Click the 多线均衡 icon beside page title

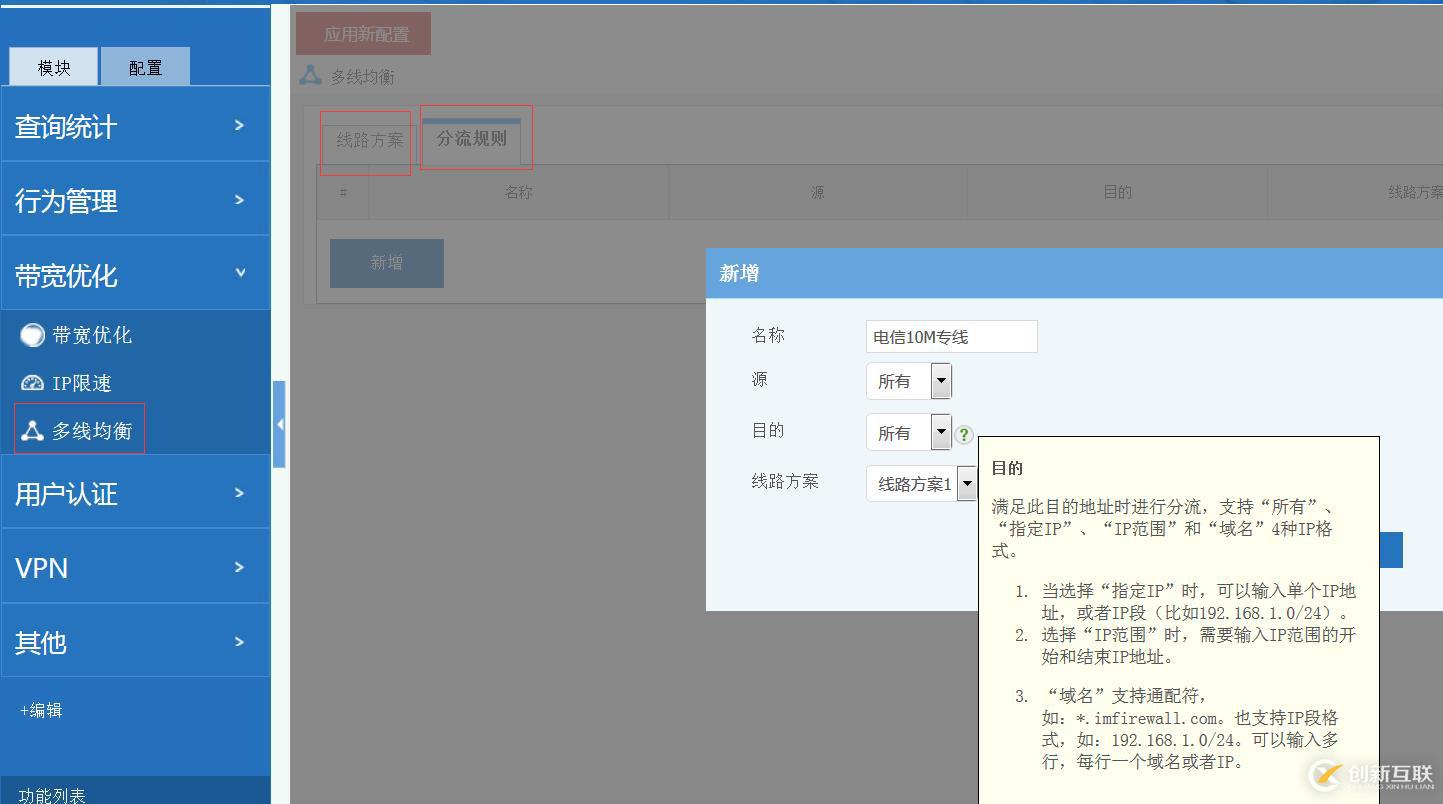coord(308,74)
